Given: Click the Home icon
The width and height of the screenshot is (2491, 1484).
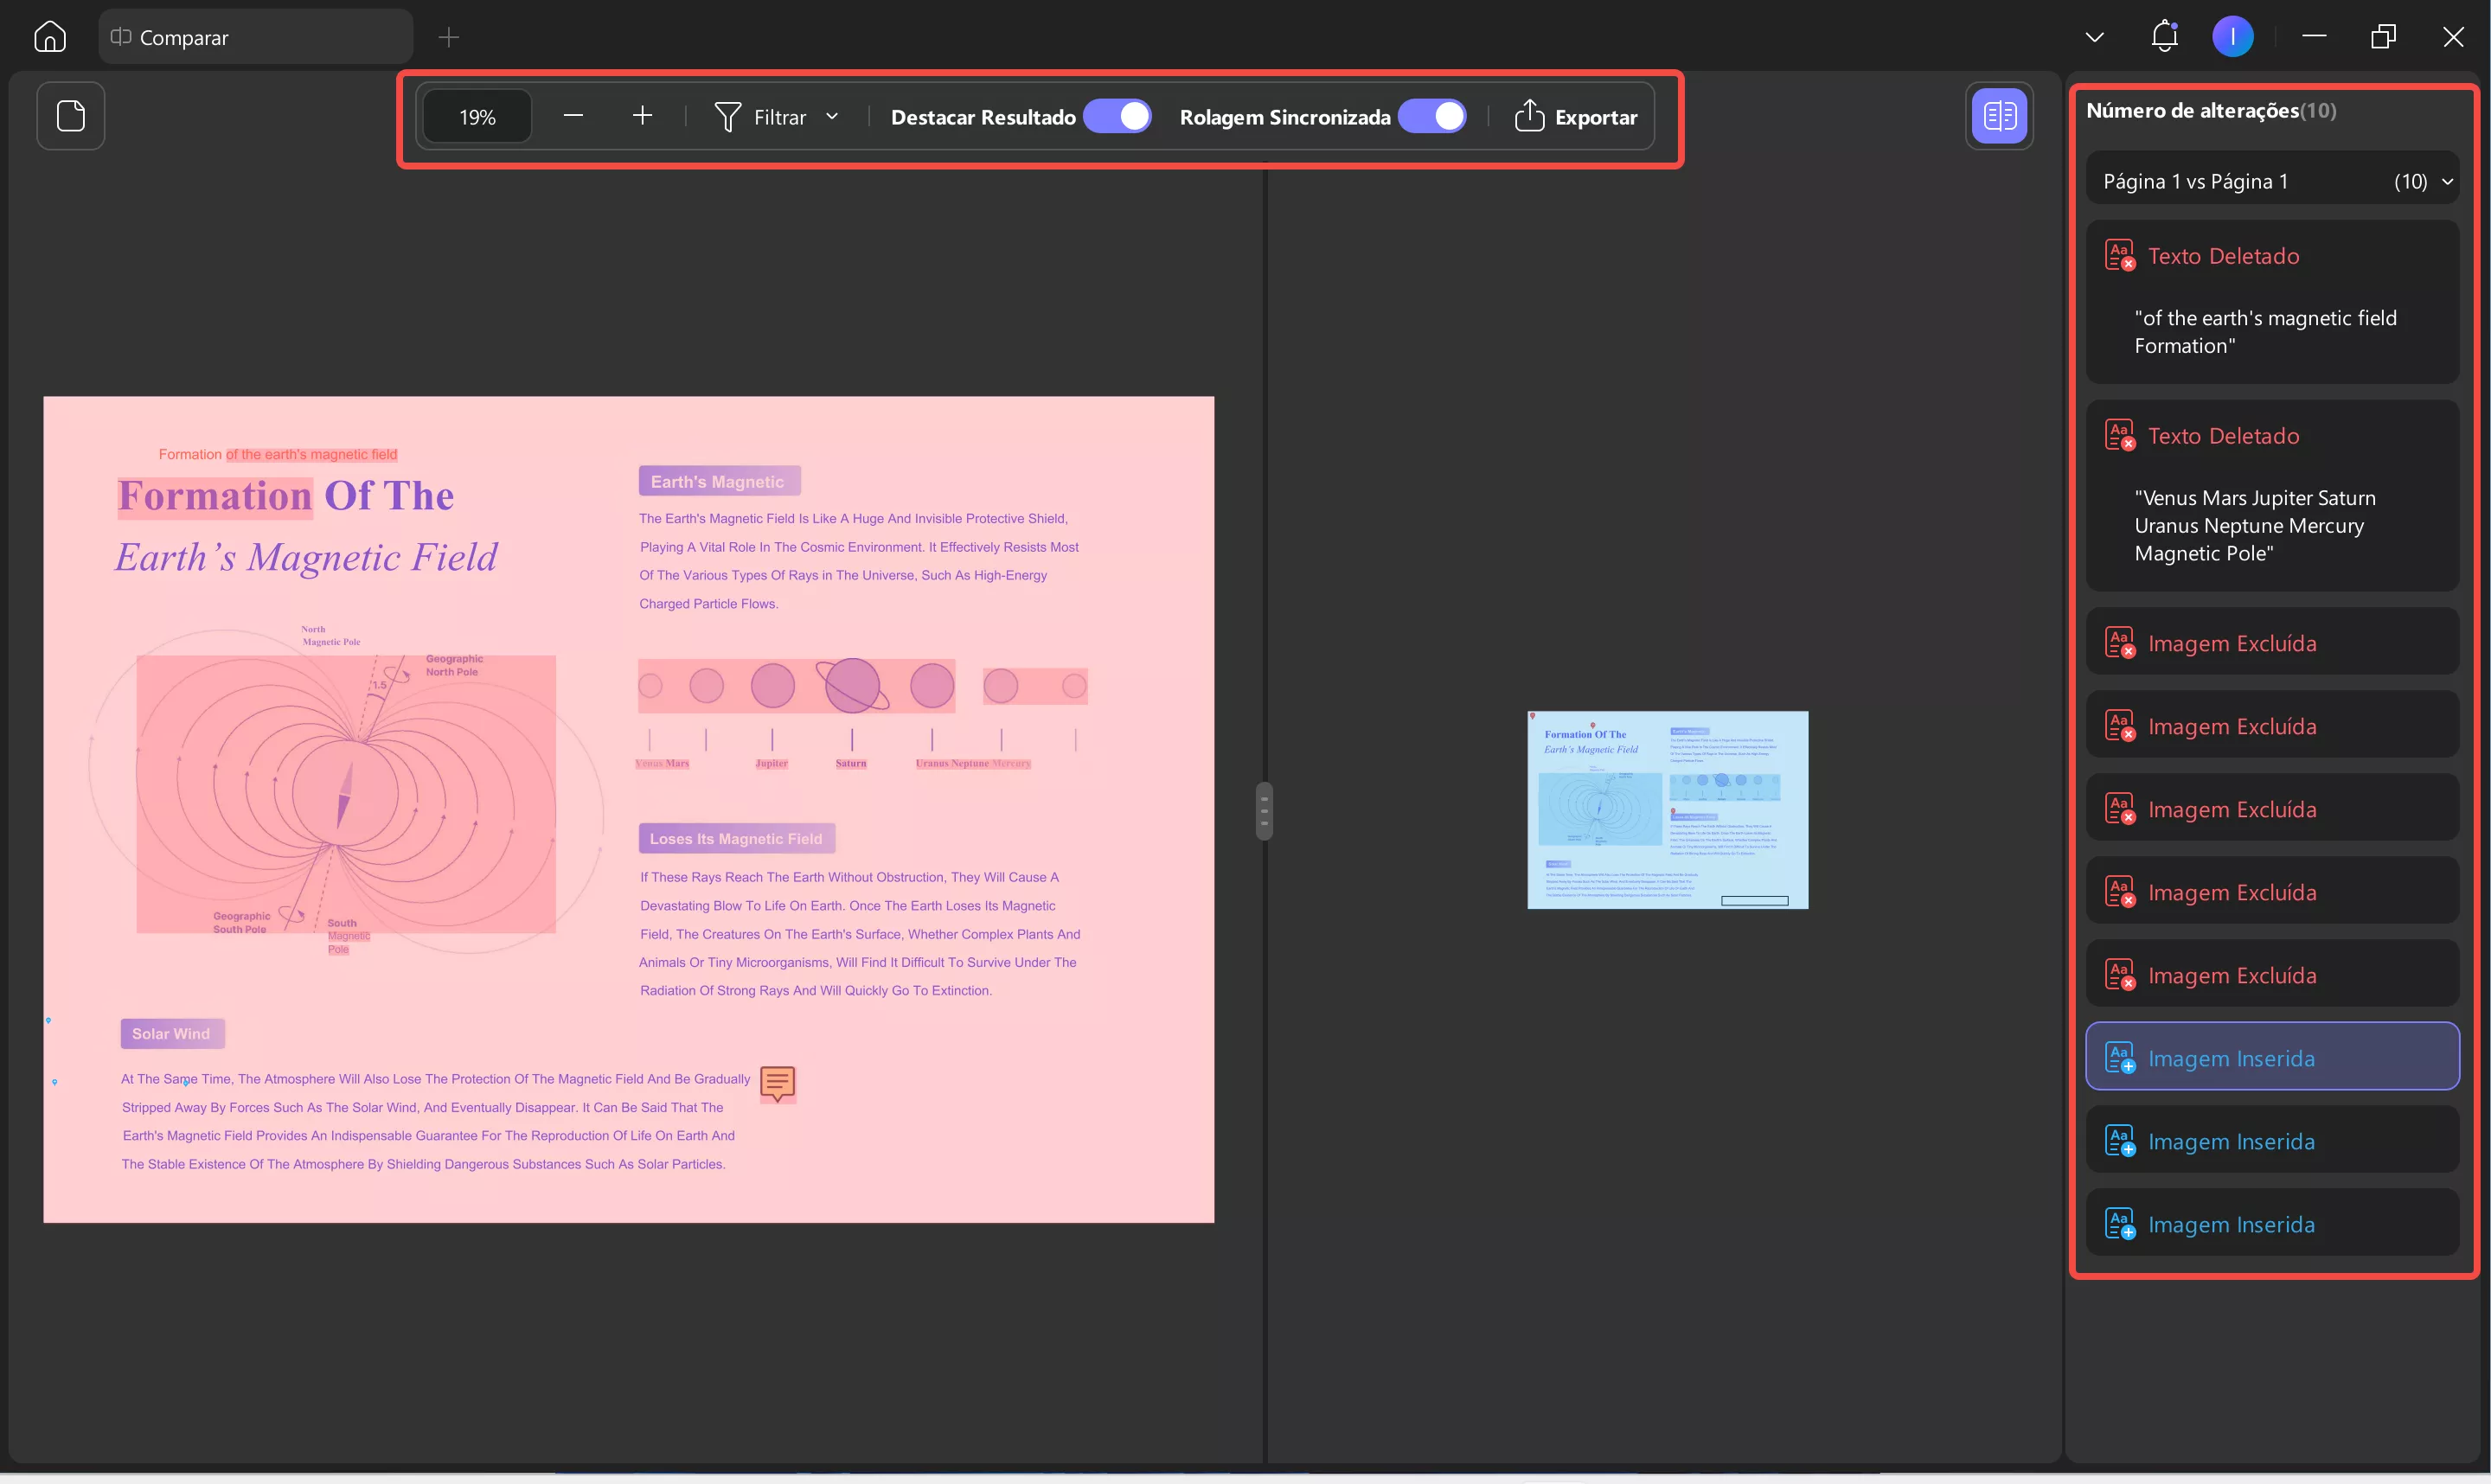Looking at the screenshot, I should pyautogui.click(x=49, y=36).
